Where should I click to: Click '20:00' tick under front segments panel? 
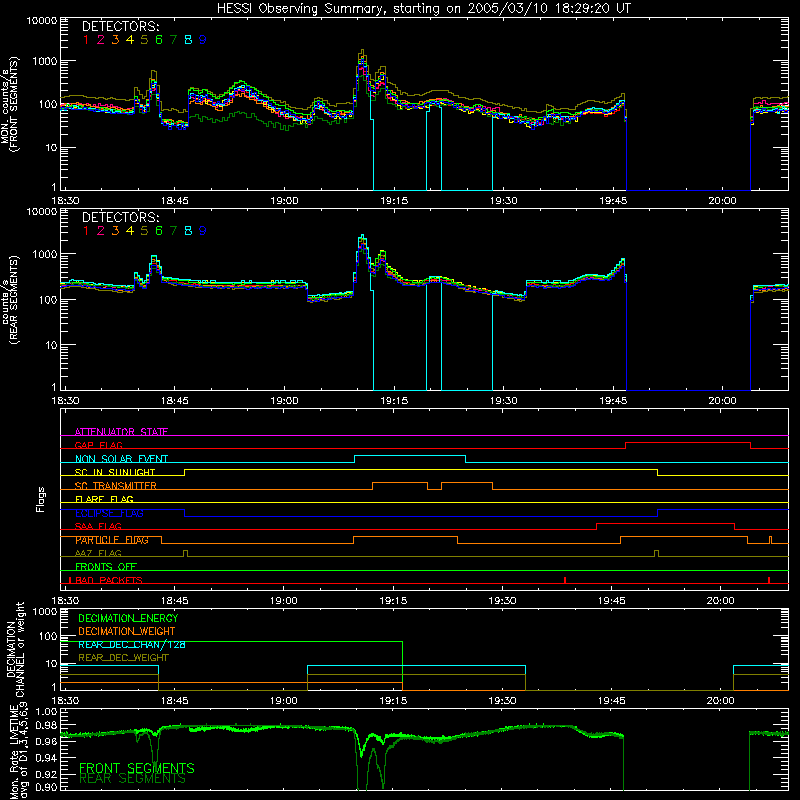(722, 201)
